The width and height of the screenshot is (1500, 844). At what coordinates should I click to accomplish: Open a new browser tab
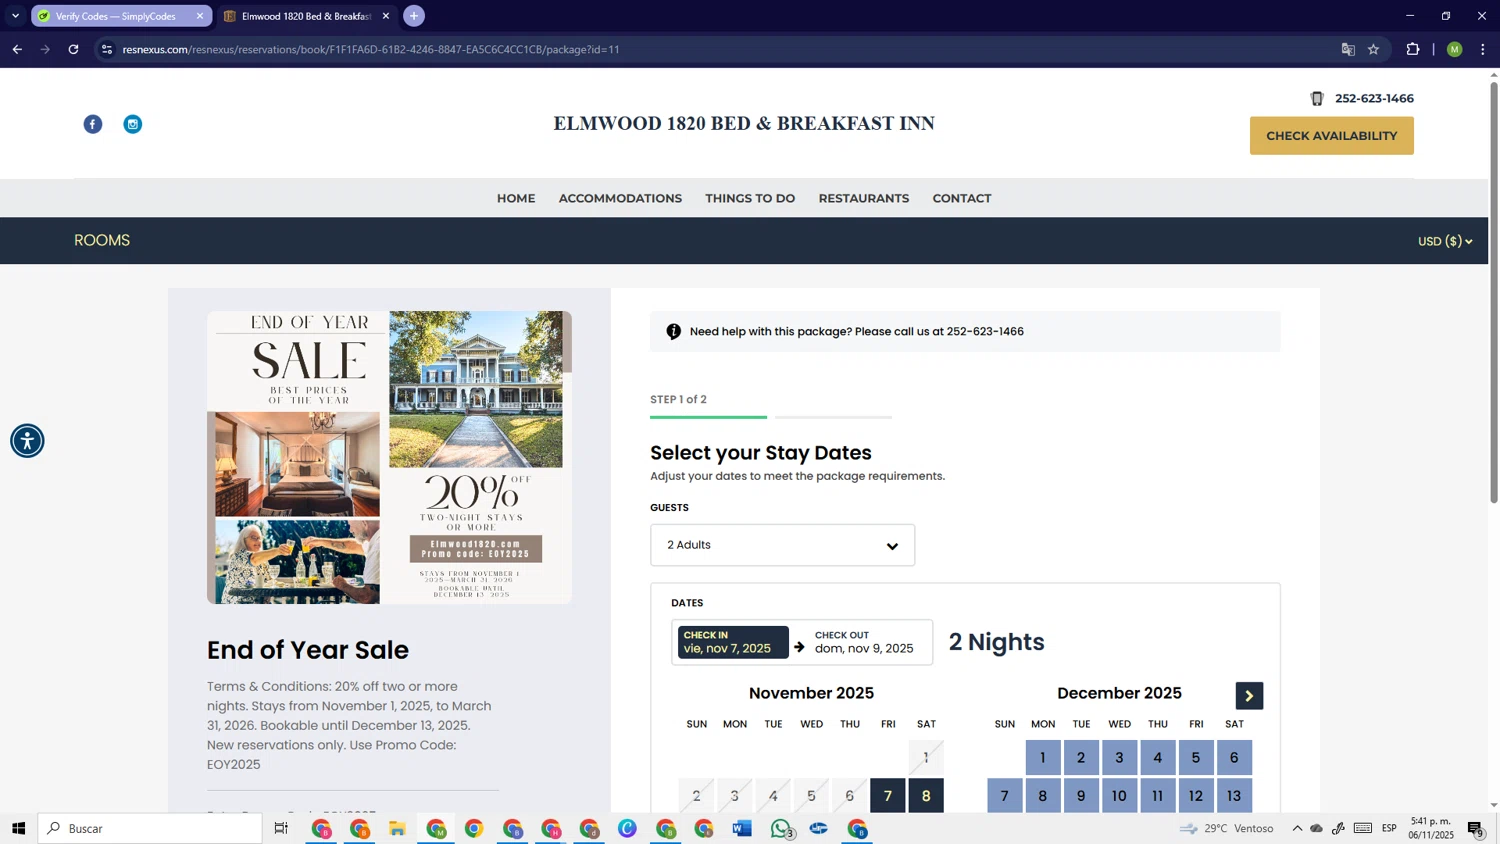(414, 16)
